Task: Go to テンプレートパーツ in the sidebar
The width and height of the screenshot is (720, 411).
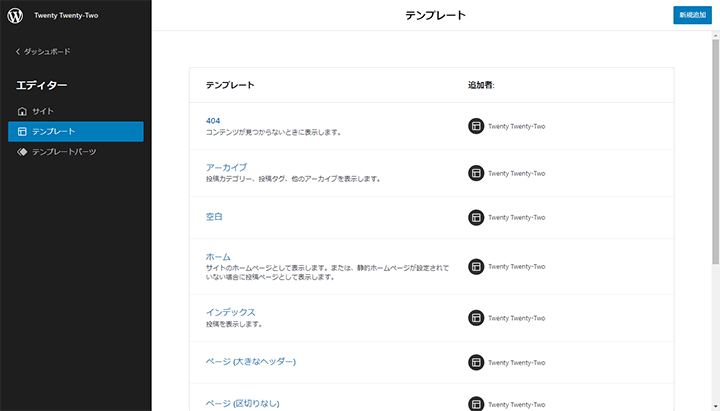Action: point(64,152)
